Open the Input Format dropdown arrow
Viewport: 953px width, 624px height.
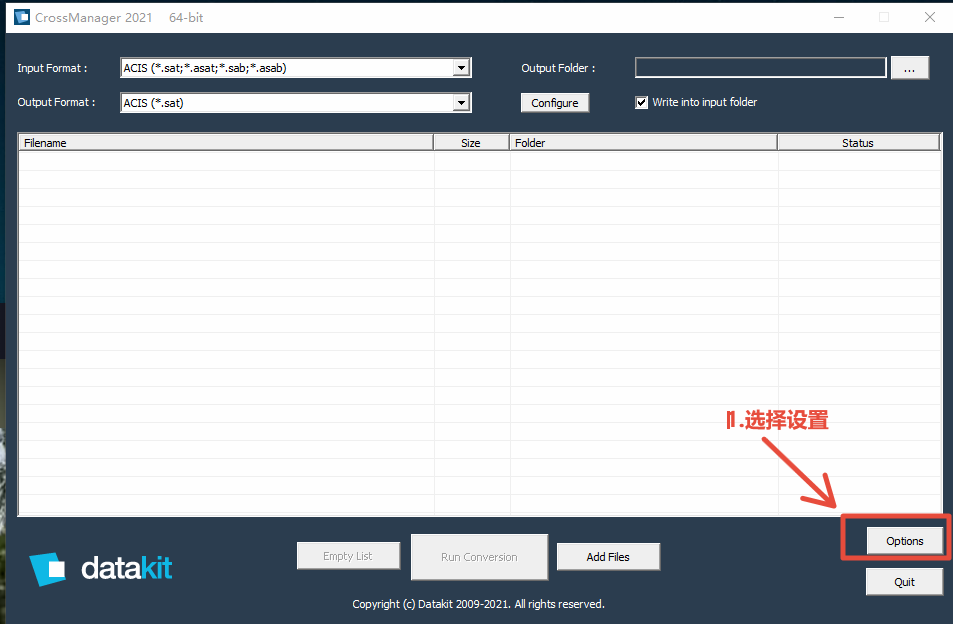coord(461,68)
